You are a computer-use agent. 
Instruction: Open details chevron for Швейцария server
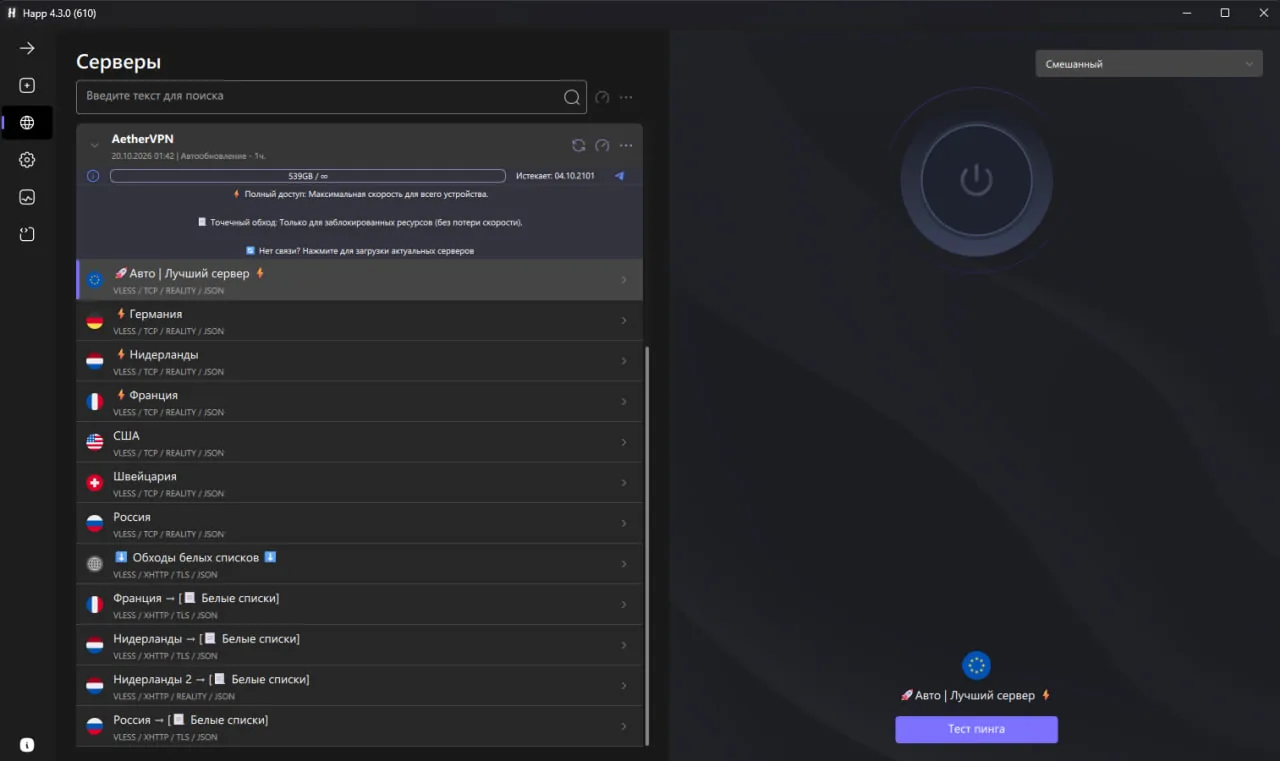[x=624, y=483]
